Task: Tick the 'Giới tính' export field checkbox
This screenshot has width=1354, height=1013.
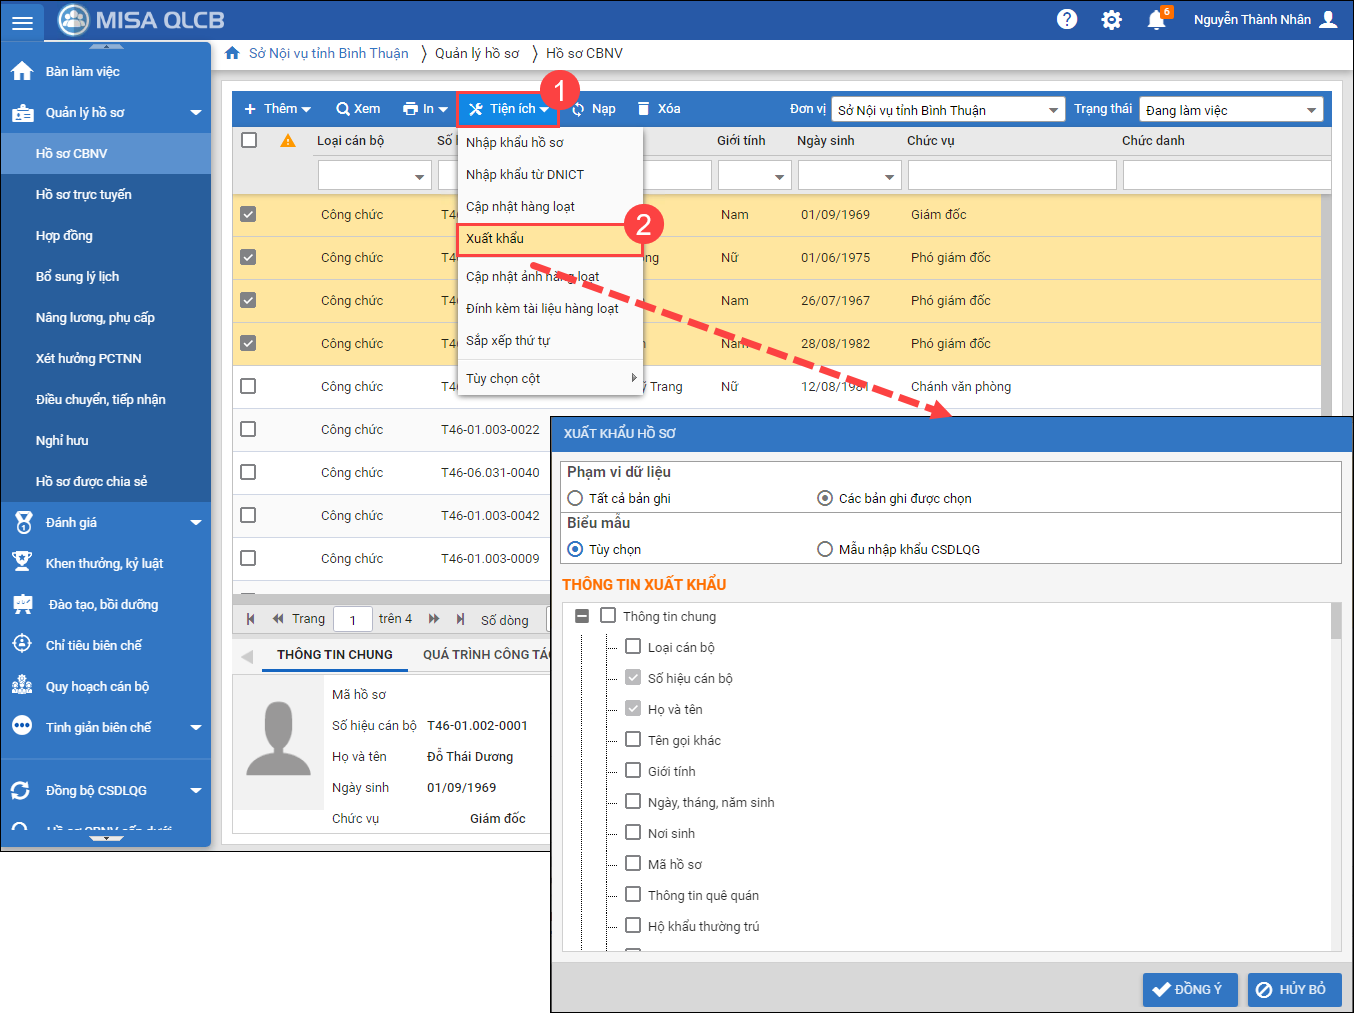Action: coord(633,770)
